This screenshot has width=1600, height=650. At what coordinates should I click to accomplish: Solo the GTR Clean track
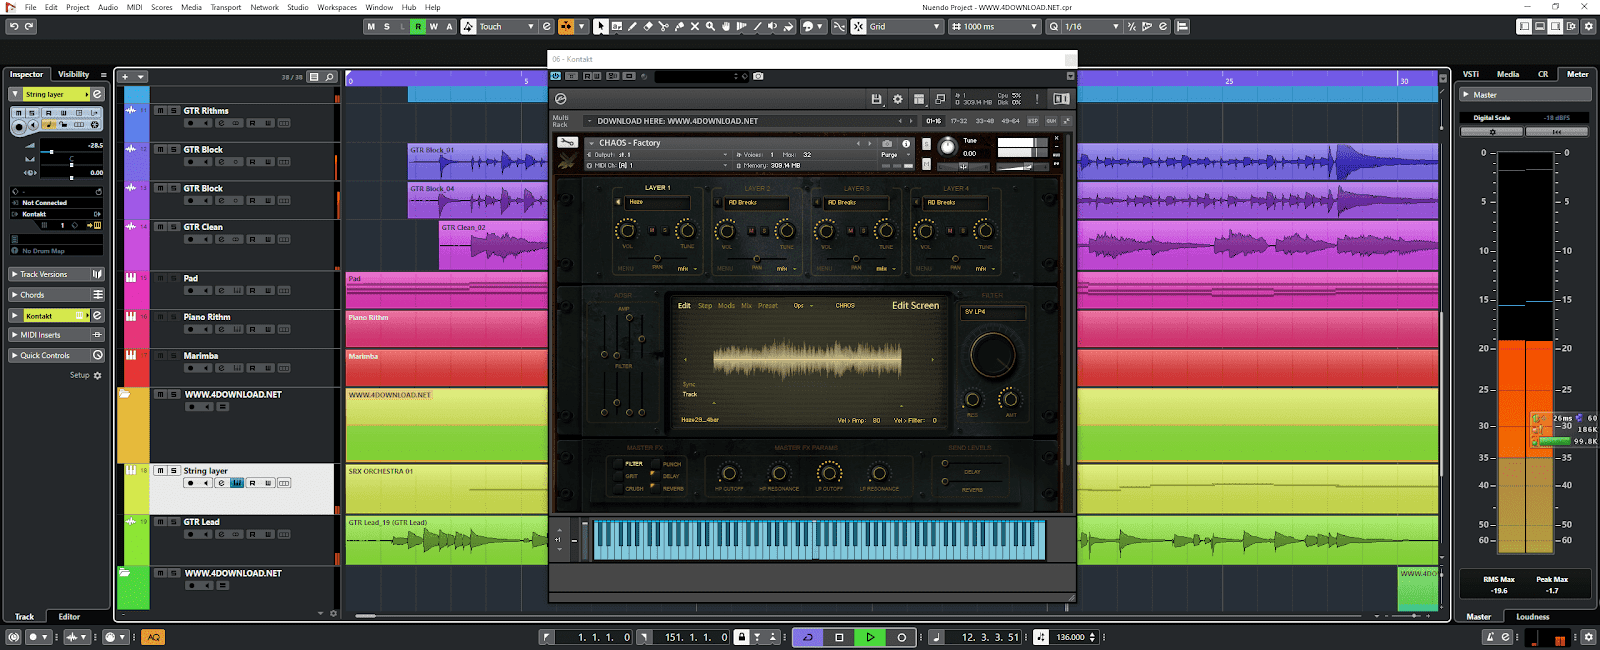point(174,227)
